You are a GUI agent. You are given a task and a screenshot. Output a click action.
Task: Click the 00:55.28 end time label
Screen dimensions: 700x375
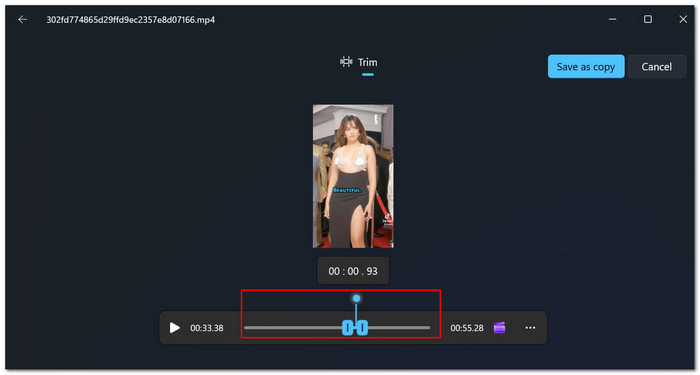point(467,328)
